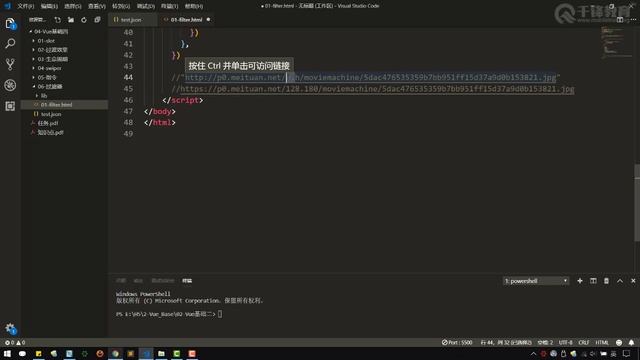The image size is (640, 360).
Task: Change the indentation spaces 2 setting
Action: click(545, 342)
